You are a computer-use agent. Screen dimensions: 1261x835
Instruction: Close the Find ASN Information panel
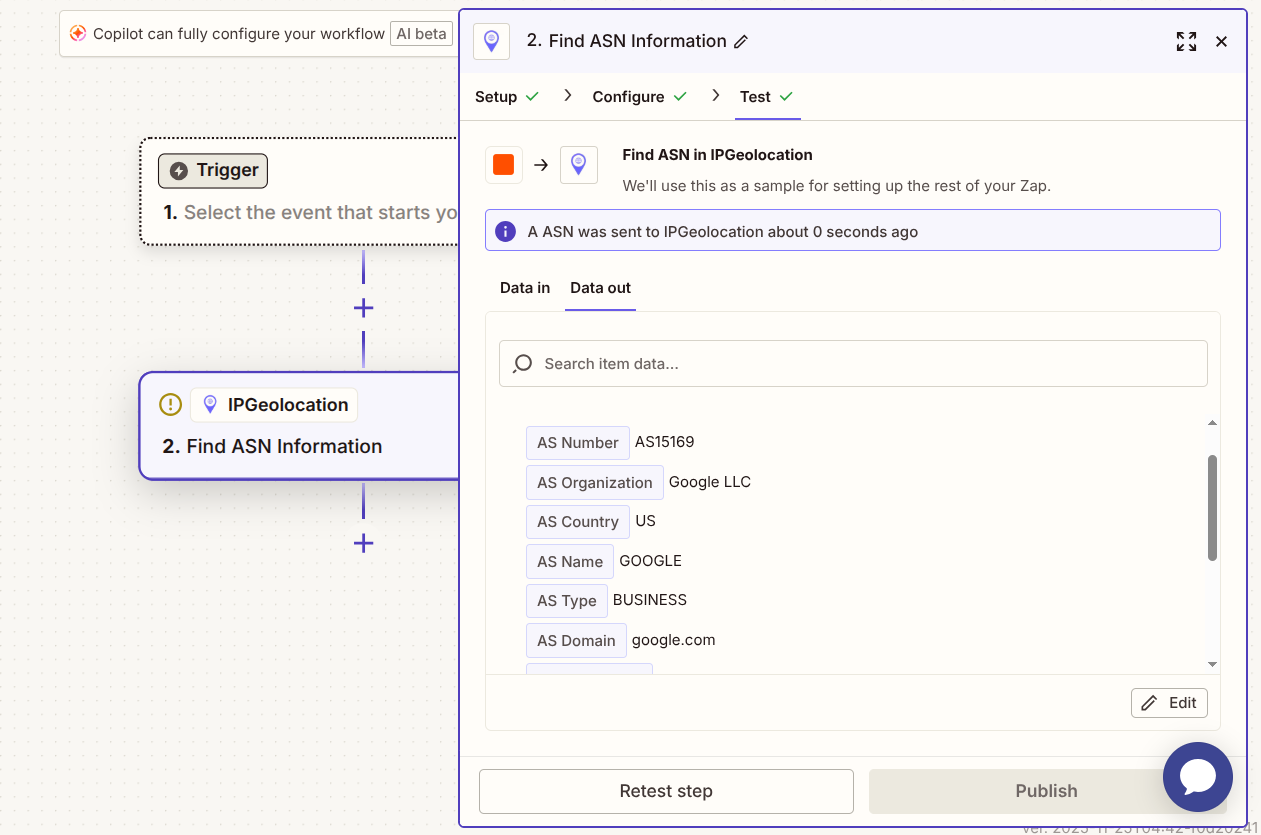click(1221, 42)
